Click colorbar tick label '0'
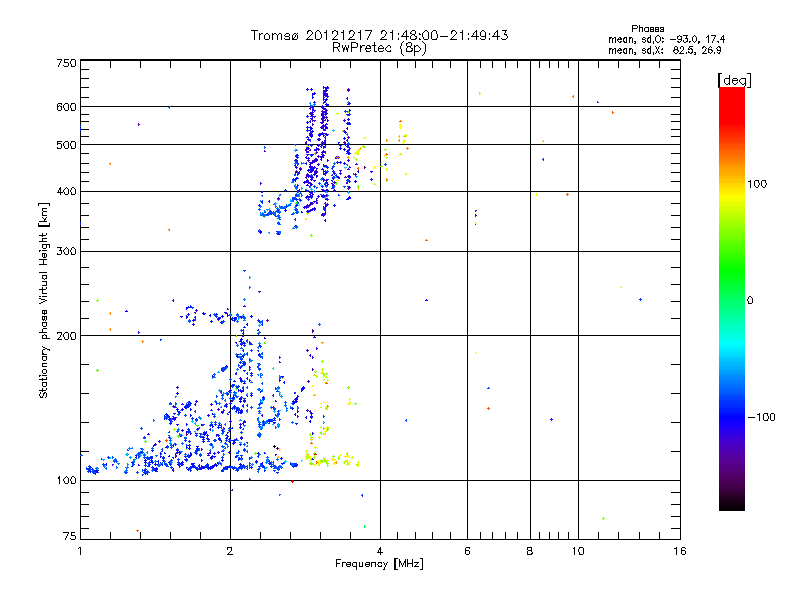Image resolution: width=800 pixels, height=600 pixels. [x=750, y=301]
